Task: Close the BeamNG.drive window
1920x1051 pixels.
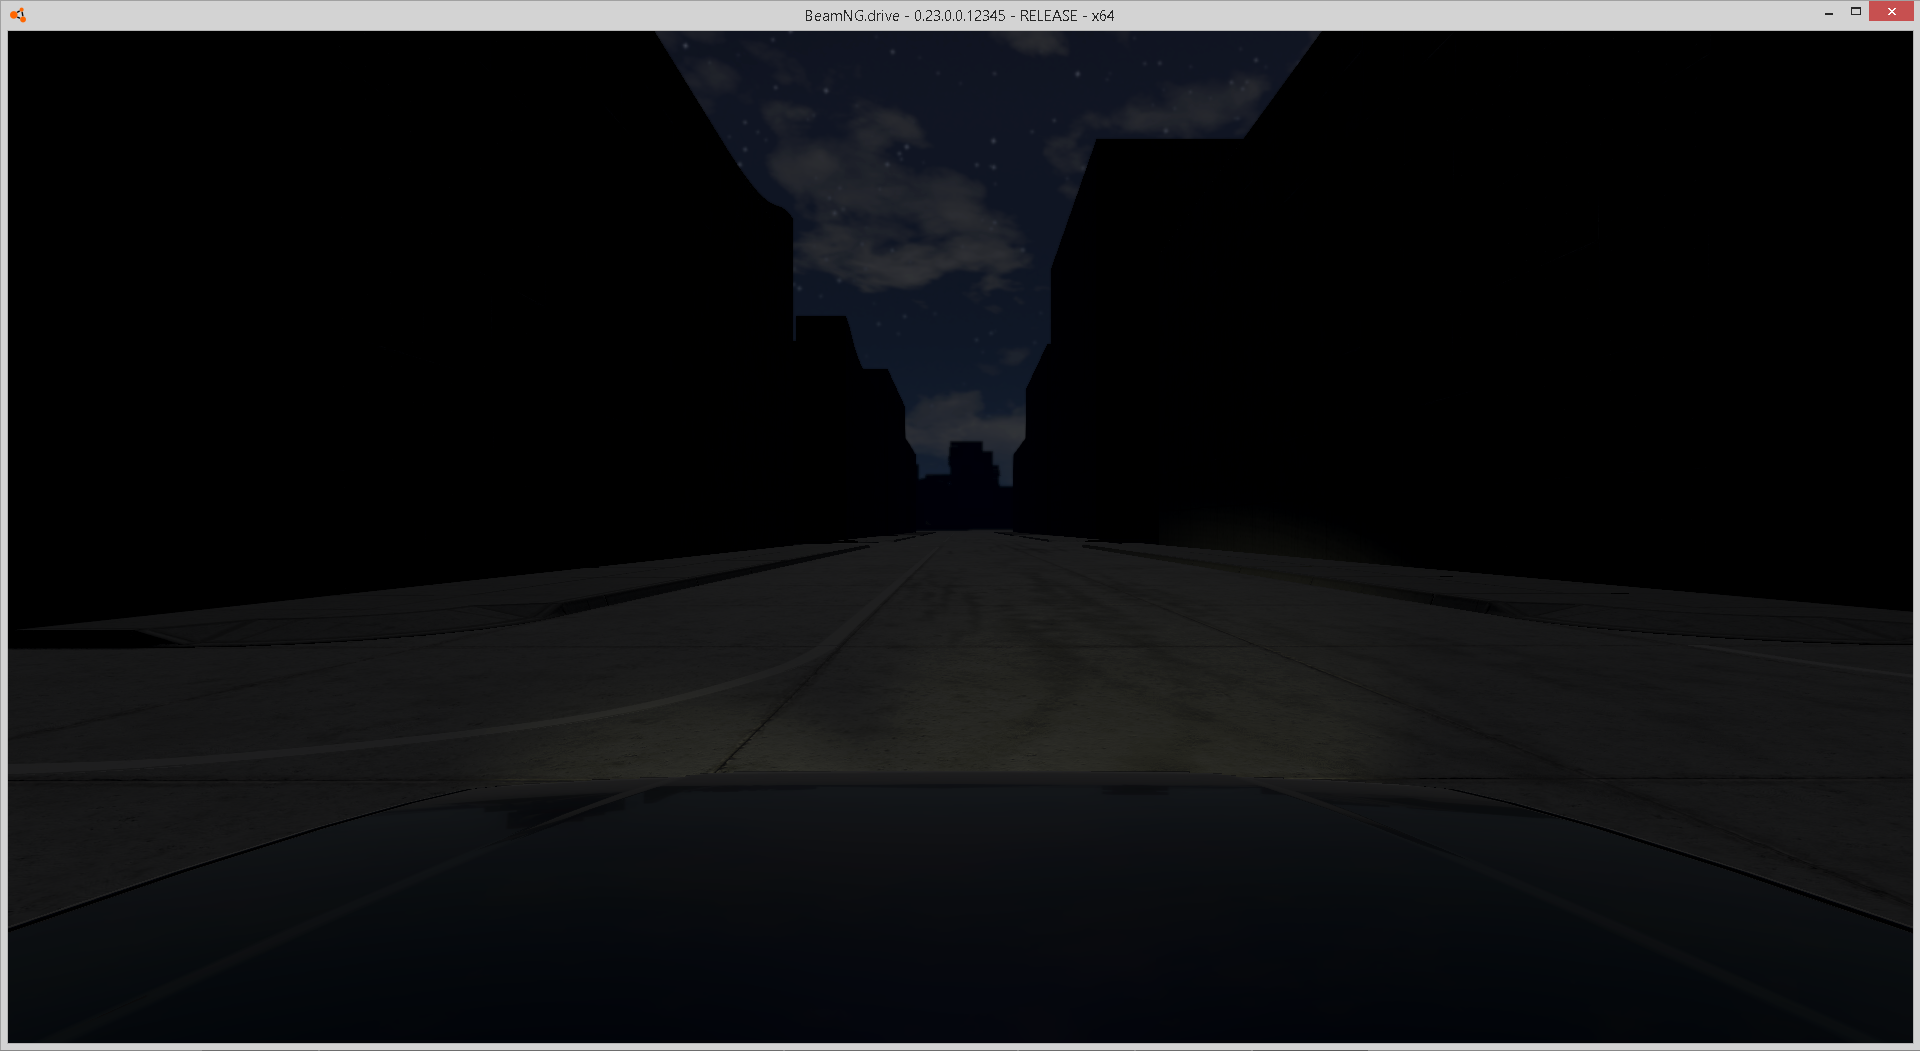Action: click(1891, 12)
